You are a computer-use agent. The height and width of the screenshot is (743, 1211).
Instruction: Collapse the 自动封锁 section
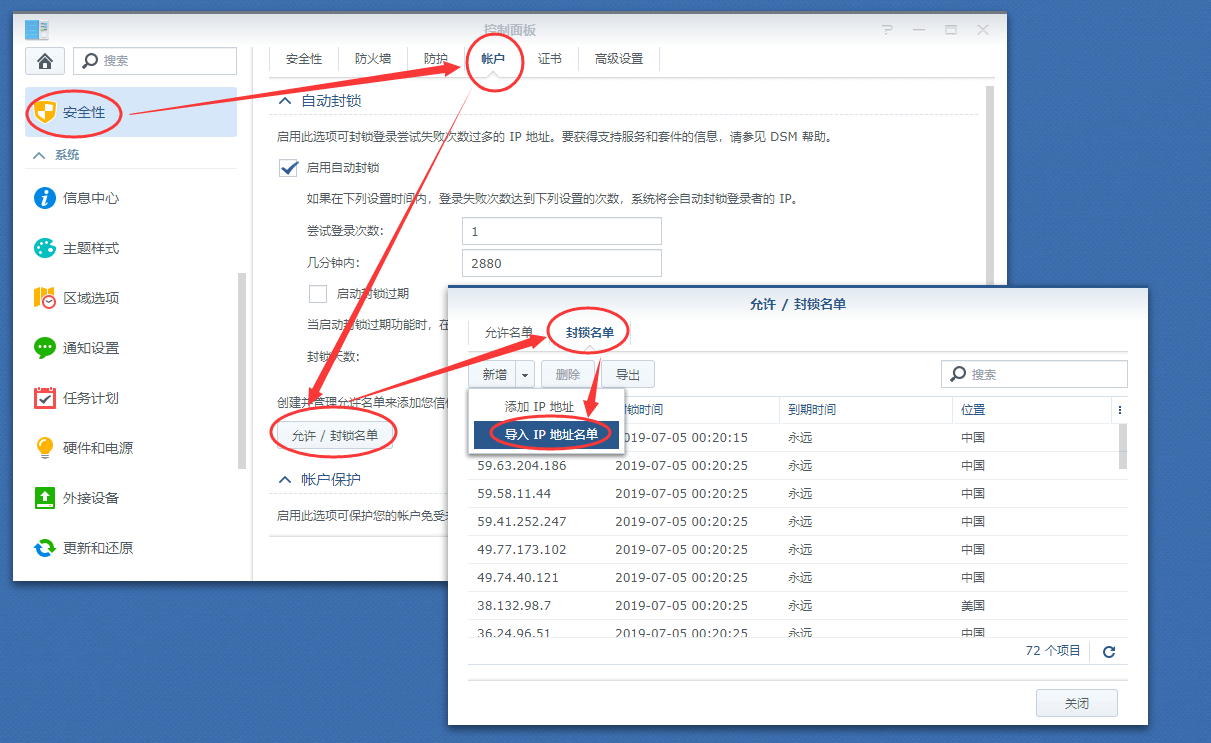point(284,101)
